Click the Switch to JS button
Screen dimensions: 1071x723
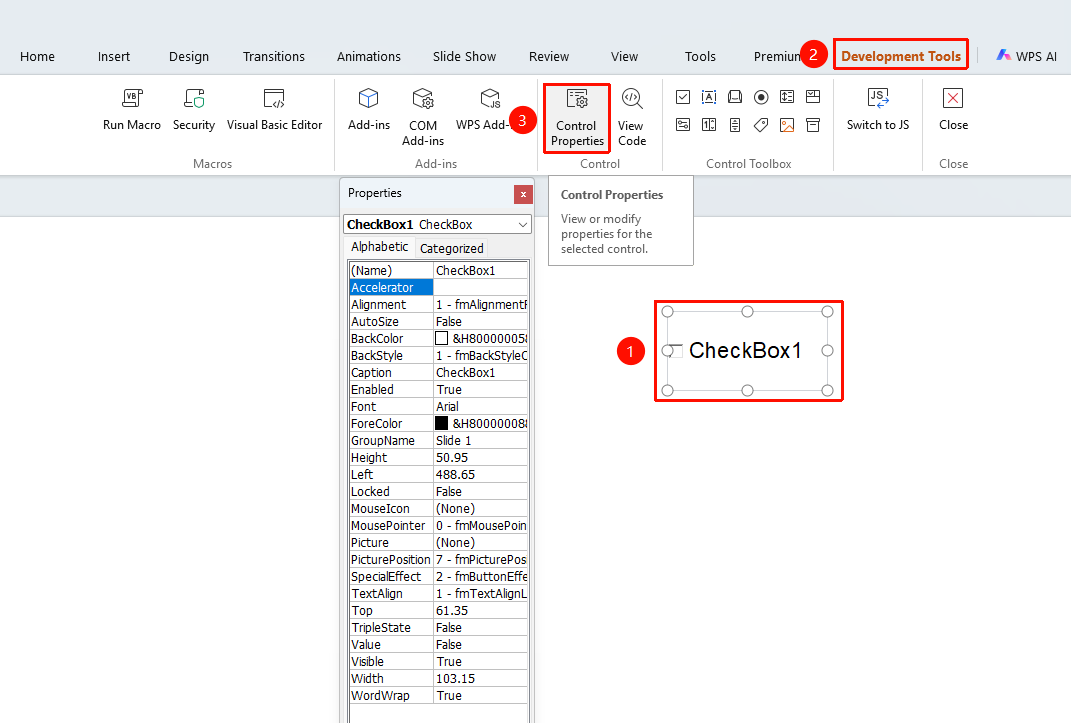[x=878, y=109]
